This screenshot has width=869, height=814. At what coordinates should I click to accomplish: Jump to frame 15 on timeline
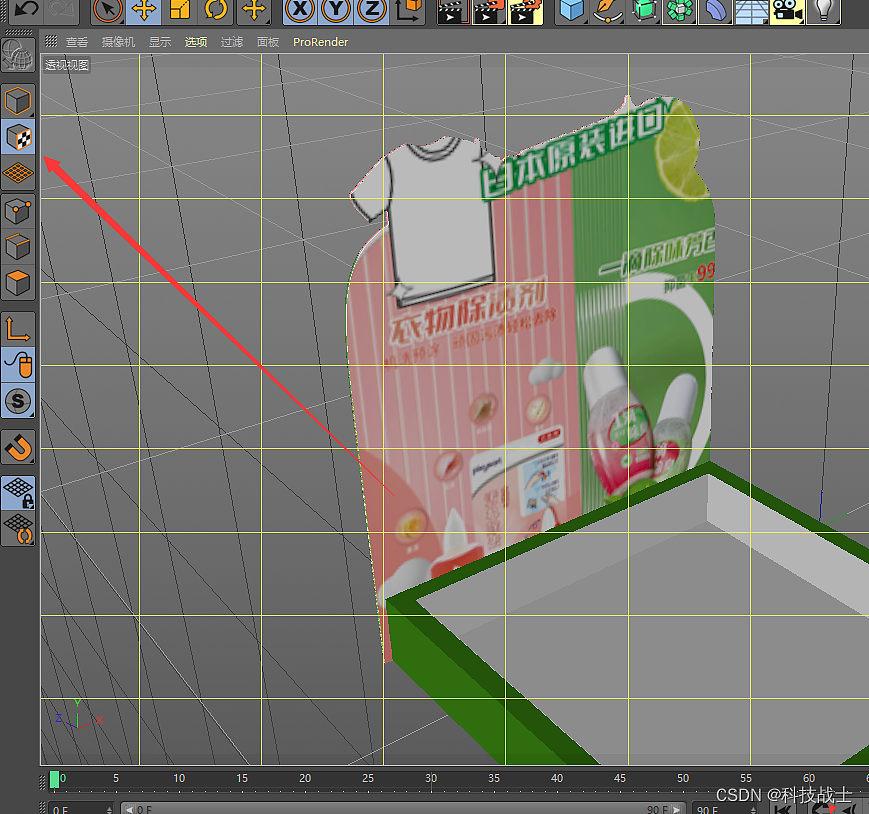(242, 779)
